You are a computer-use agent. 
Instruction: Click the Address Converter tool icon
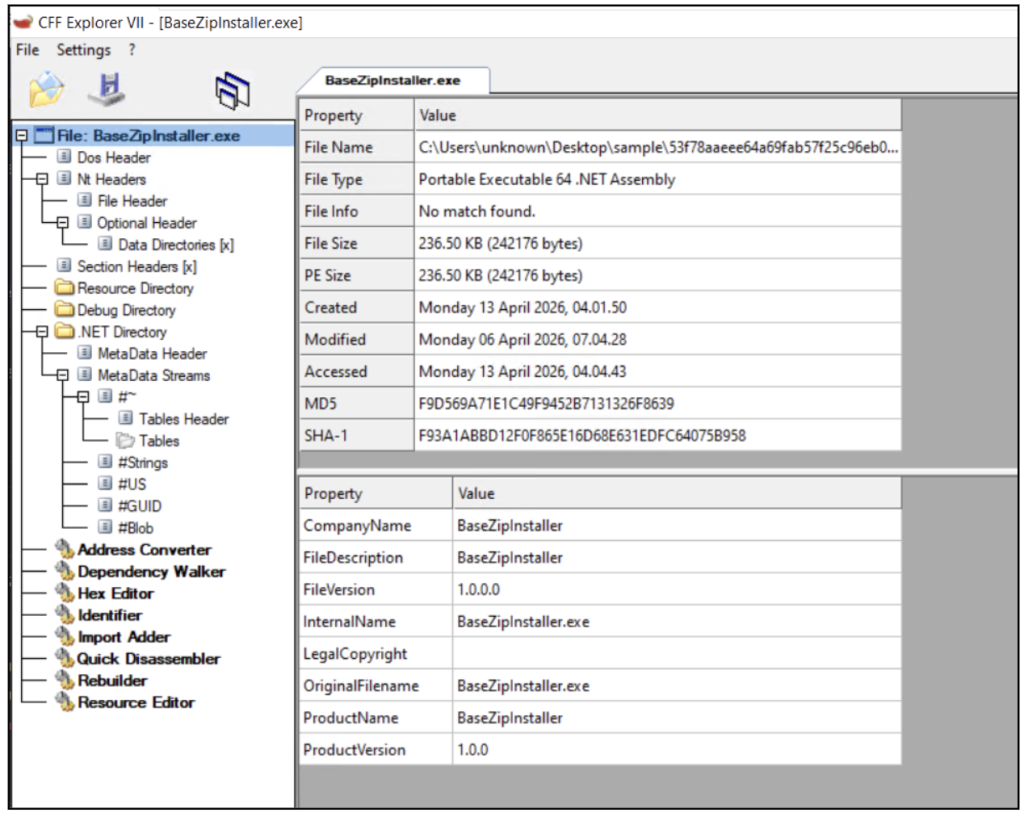(64, 549)
